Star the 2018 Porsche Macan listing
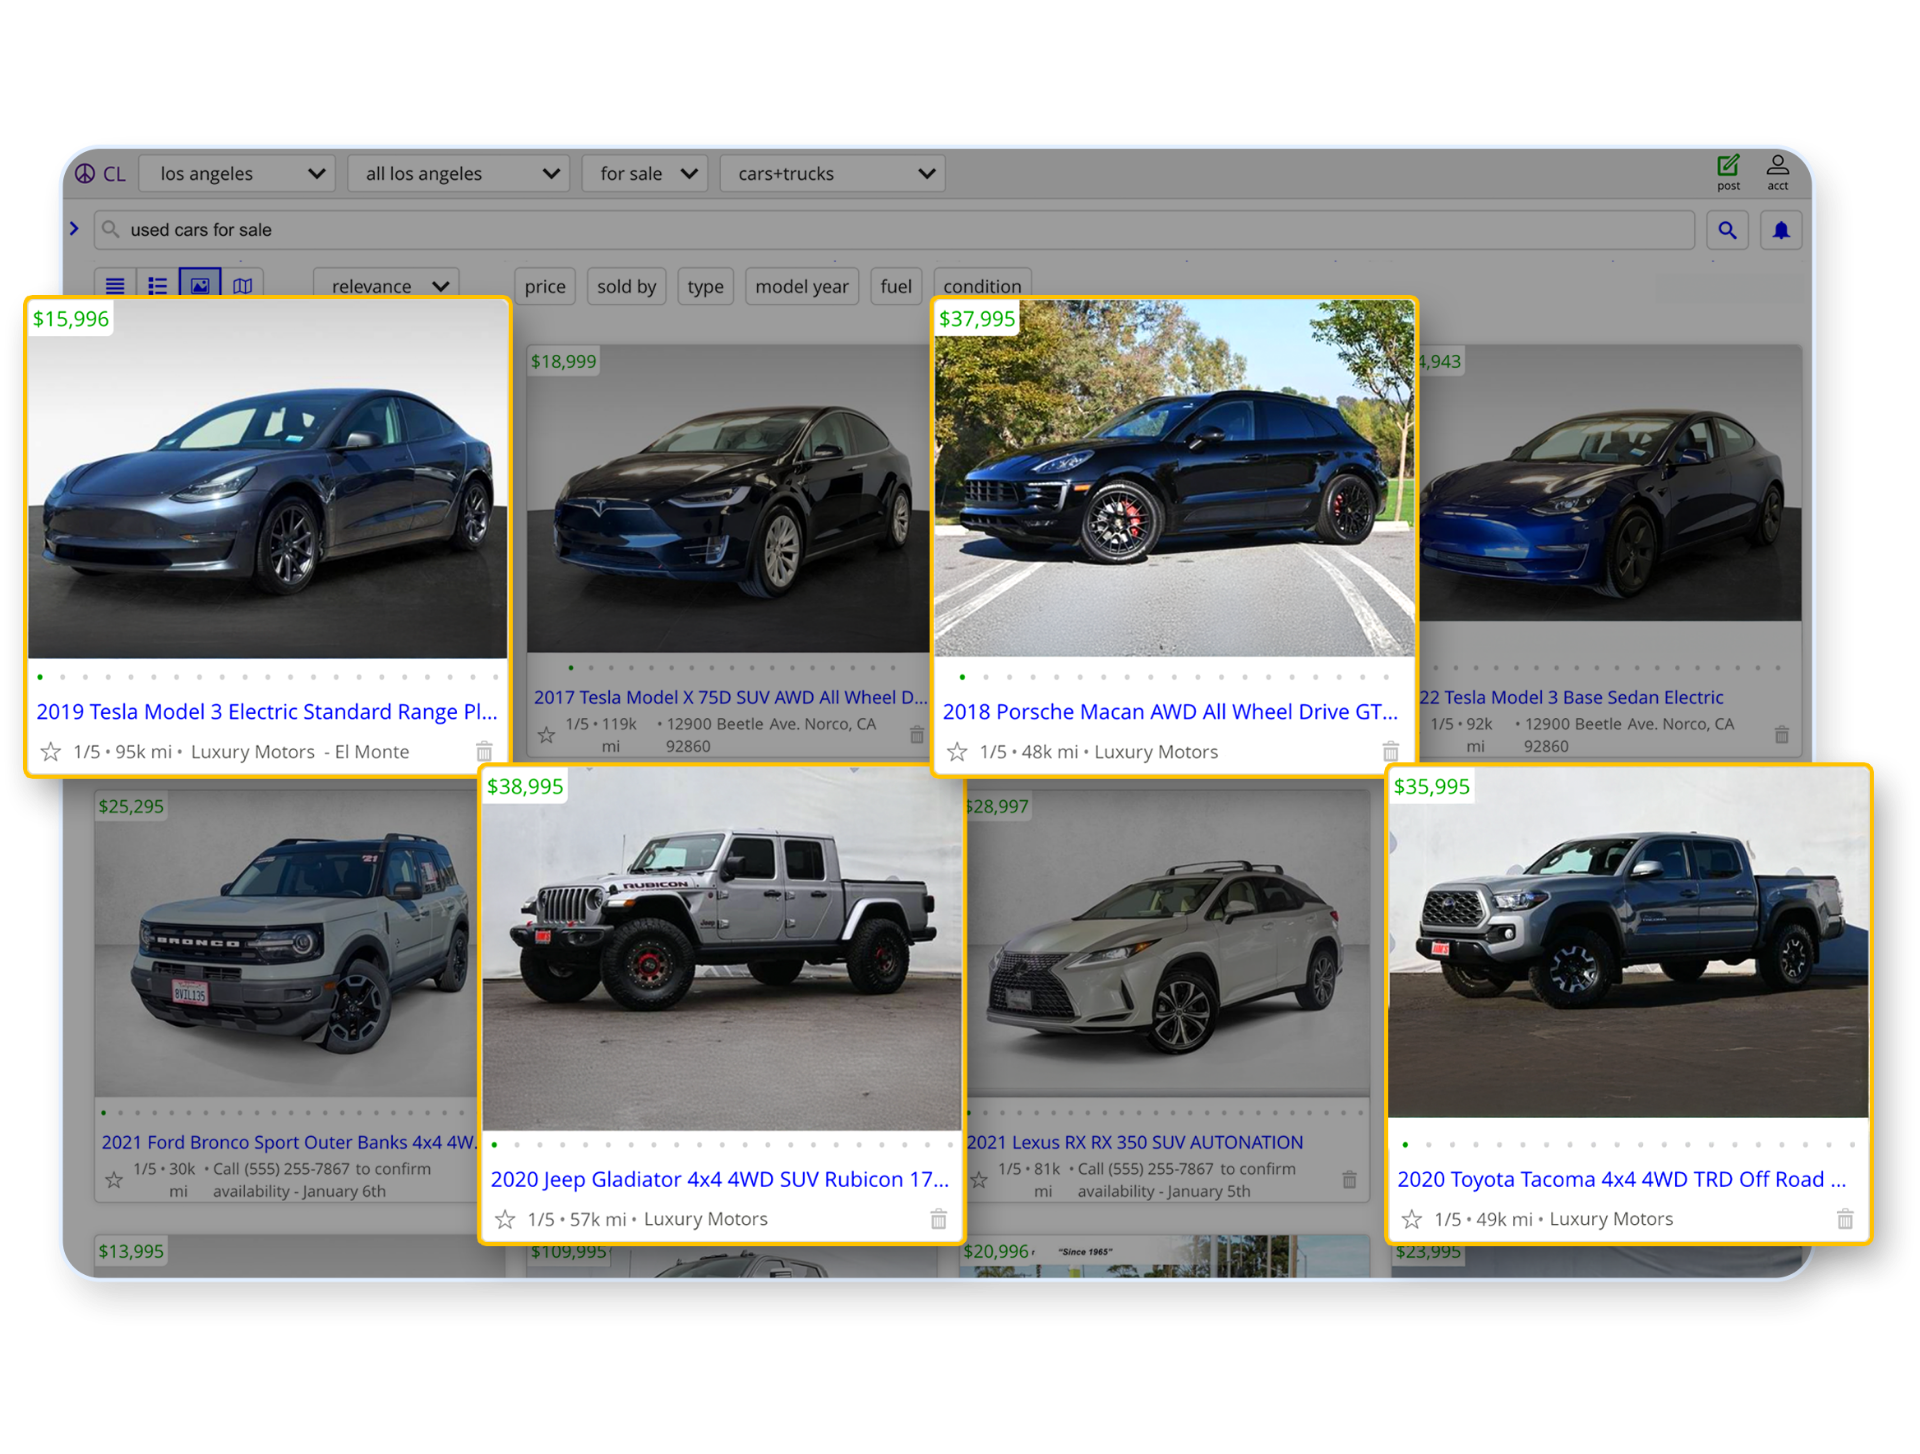 (x=957, y=751)
